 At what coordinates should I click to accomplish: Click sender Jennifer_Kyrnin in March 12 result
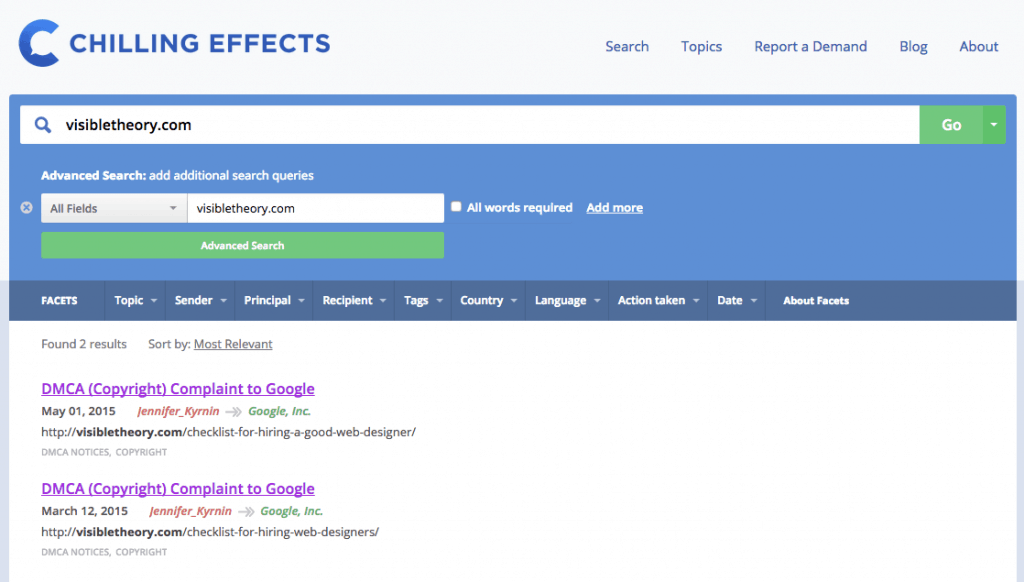pyautogui.click(x=191, y=511)
